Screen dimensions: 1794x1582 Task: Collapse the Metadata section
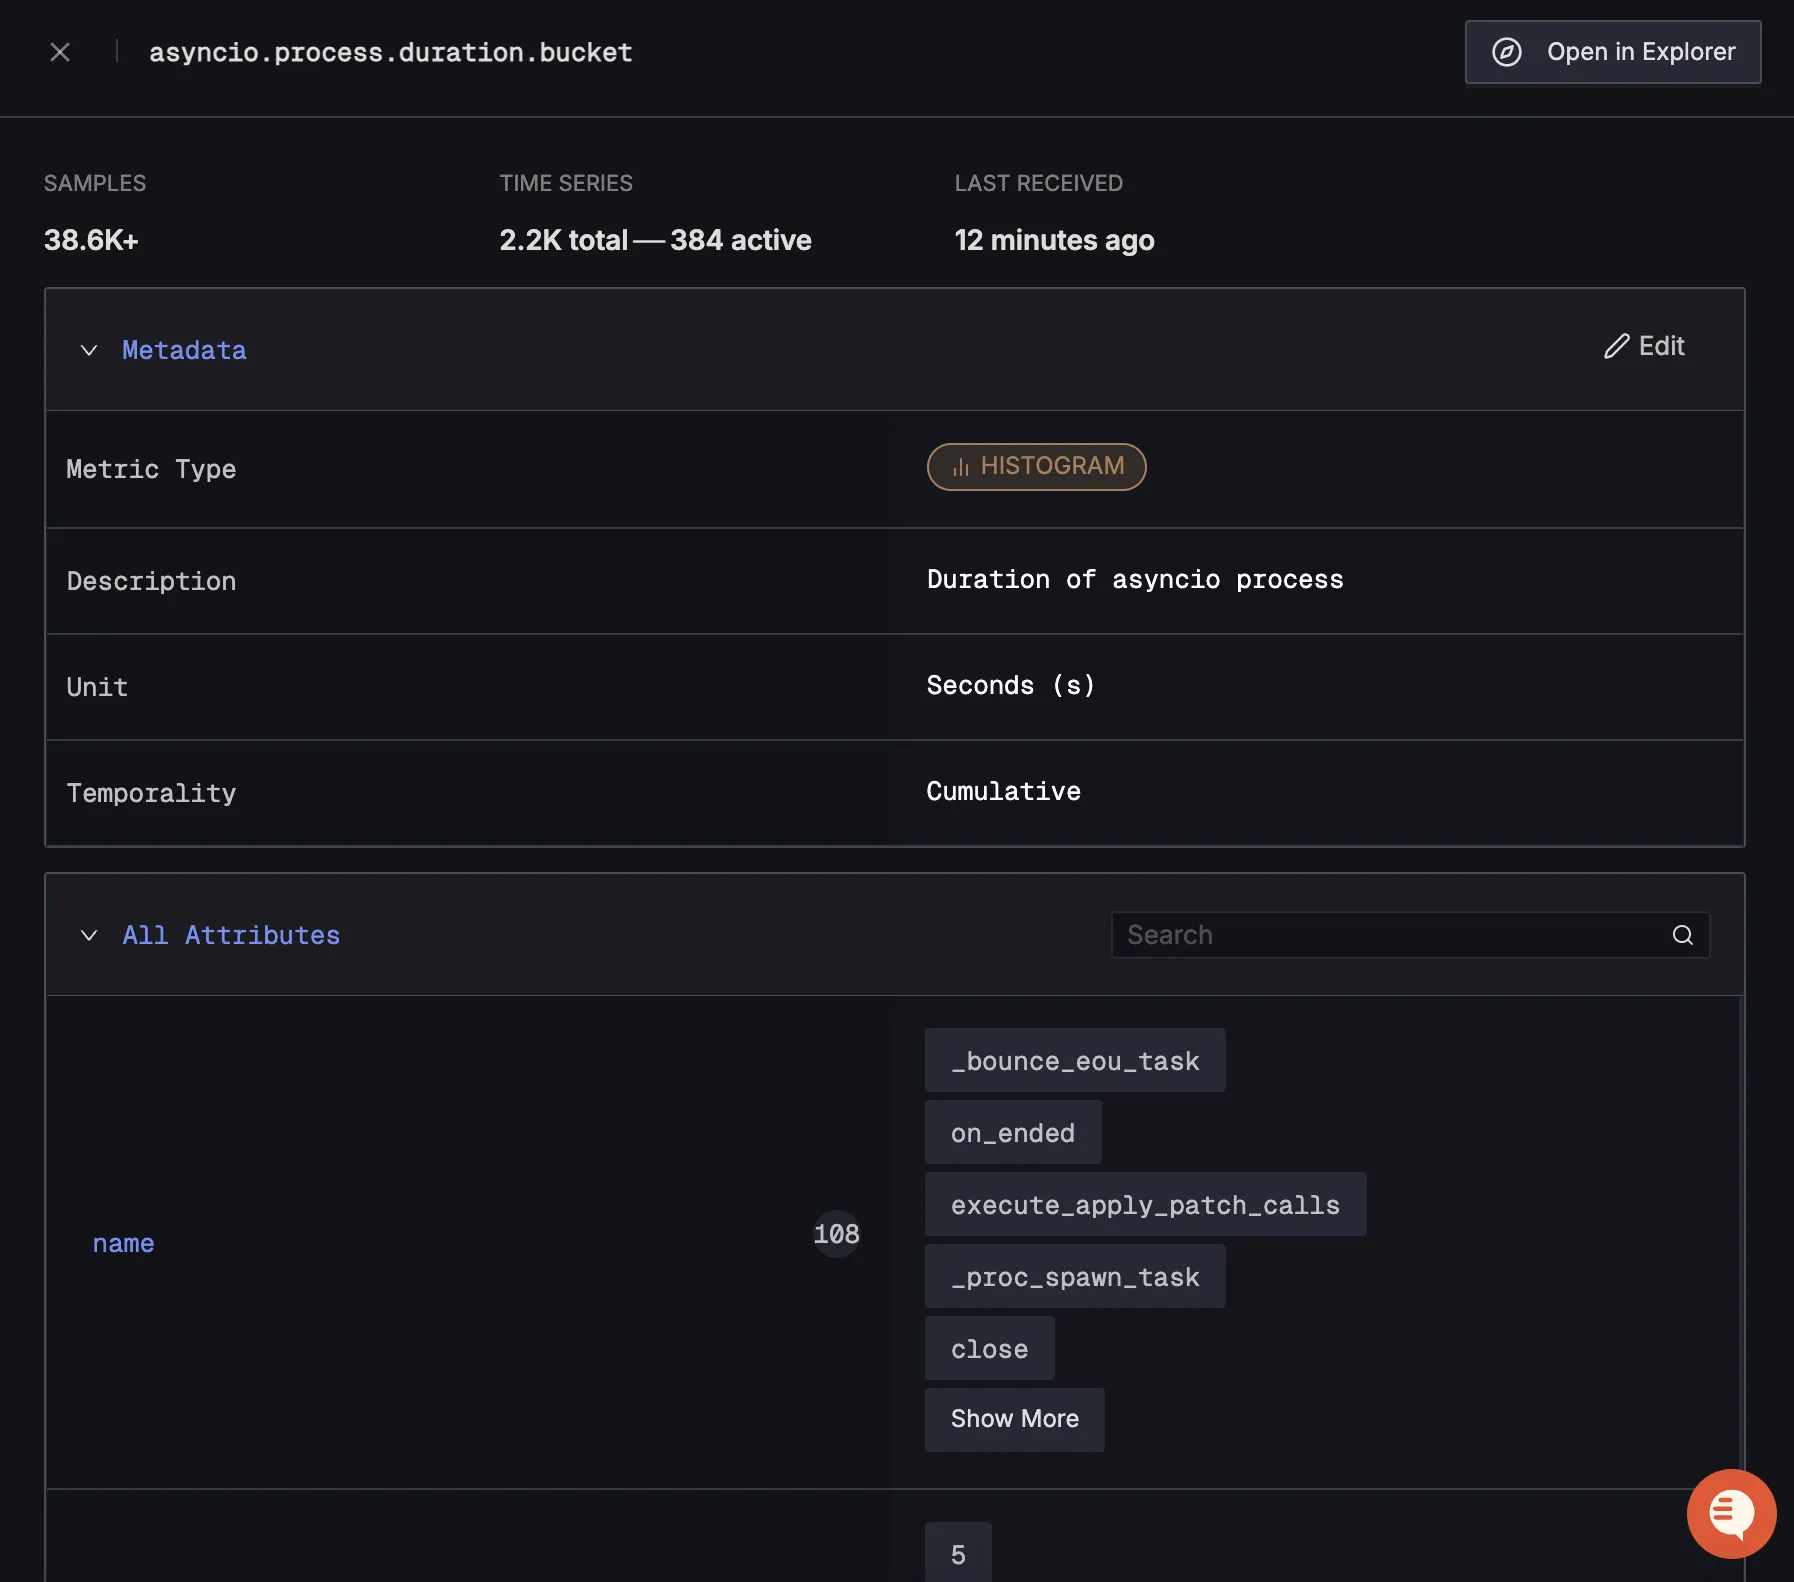click(89, 350)
